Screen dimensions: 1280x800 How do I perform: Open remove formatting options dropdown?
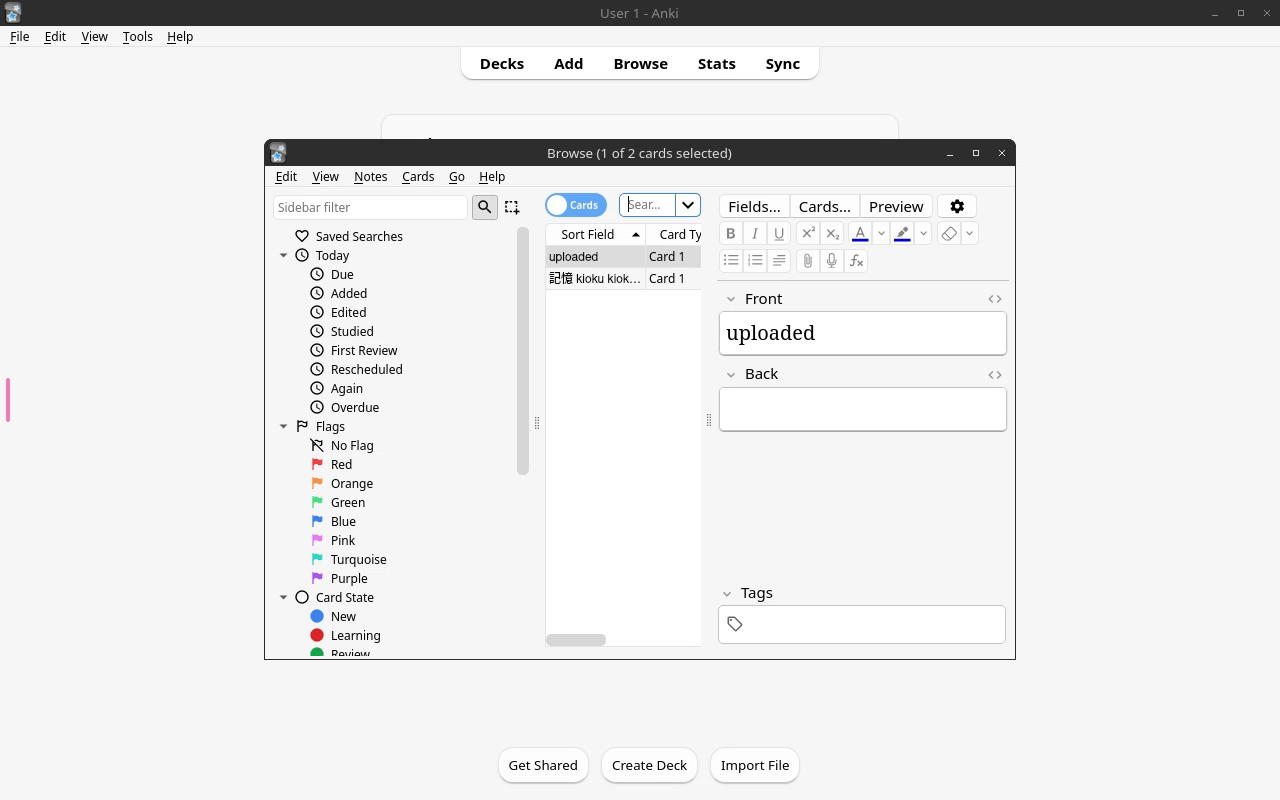[969, 233]
